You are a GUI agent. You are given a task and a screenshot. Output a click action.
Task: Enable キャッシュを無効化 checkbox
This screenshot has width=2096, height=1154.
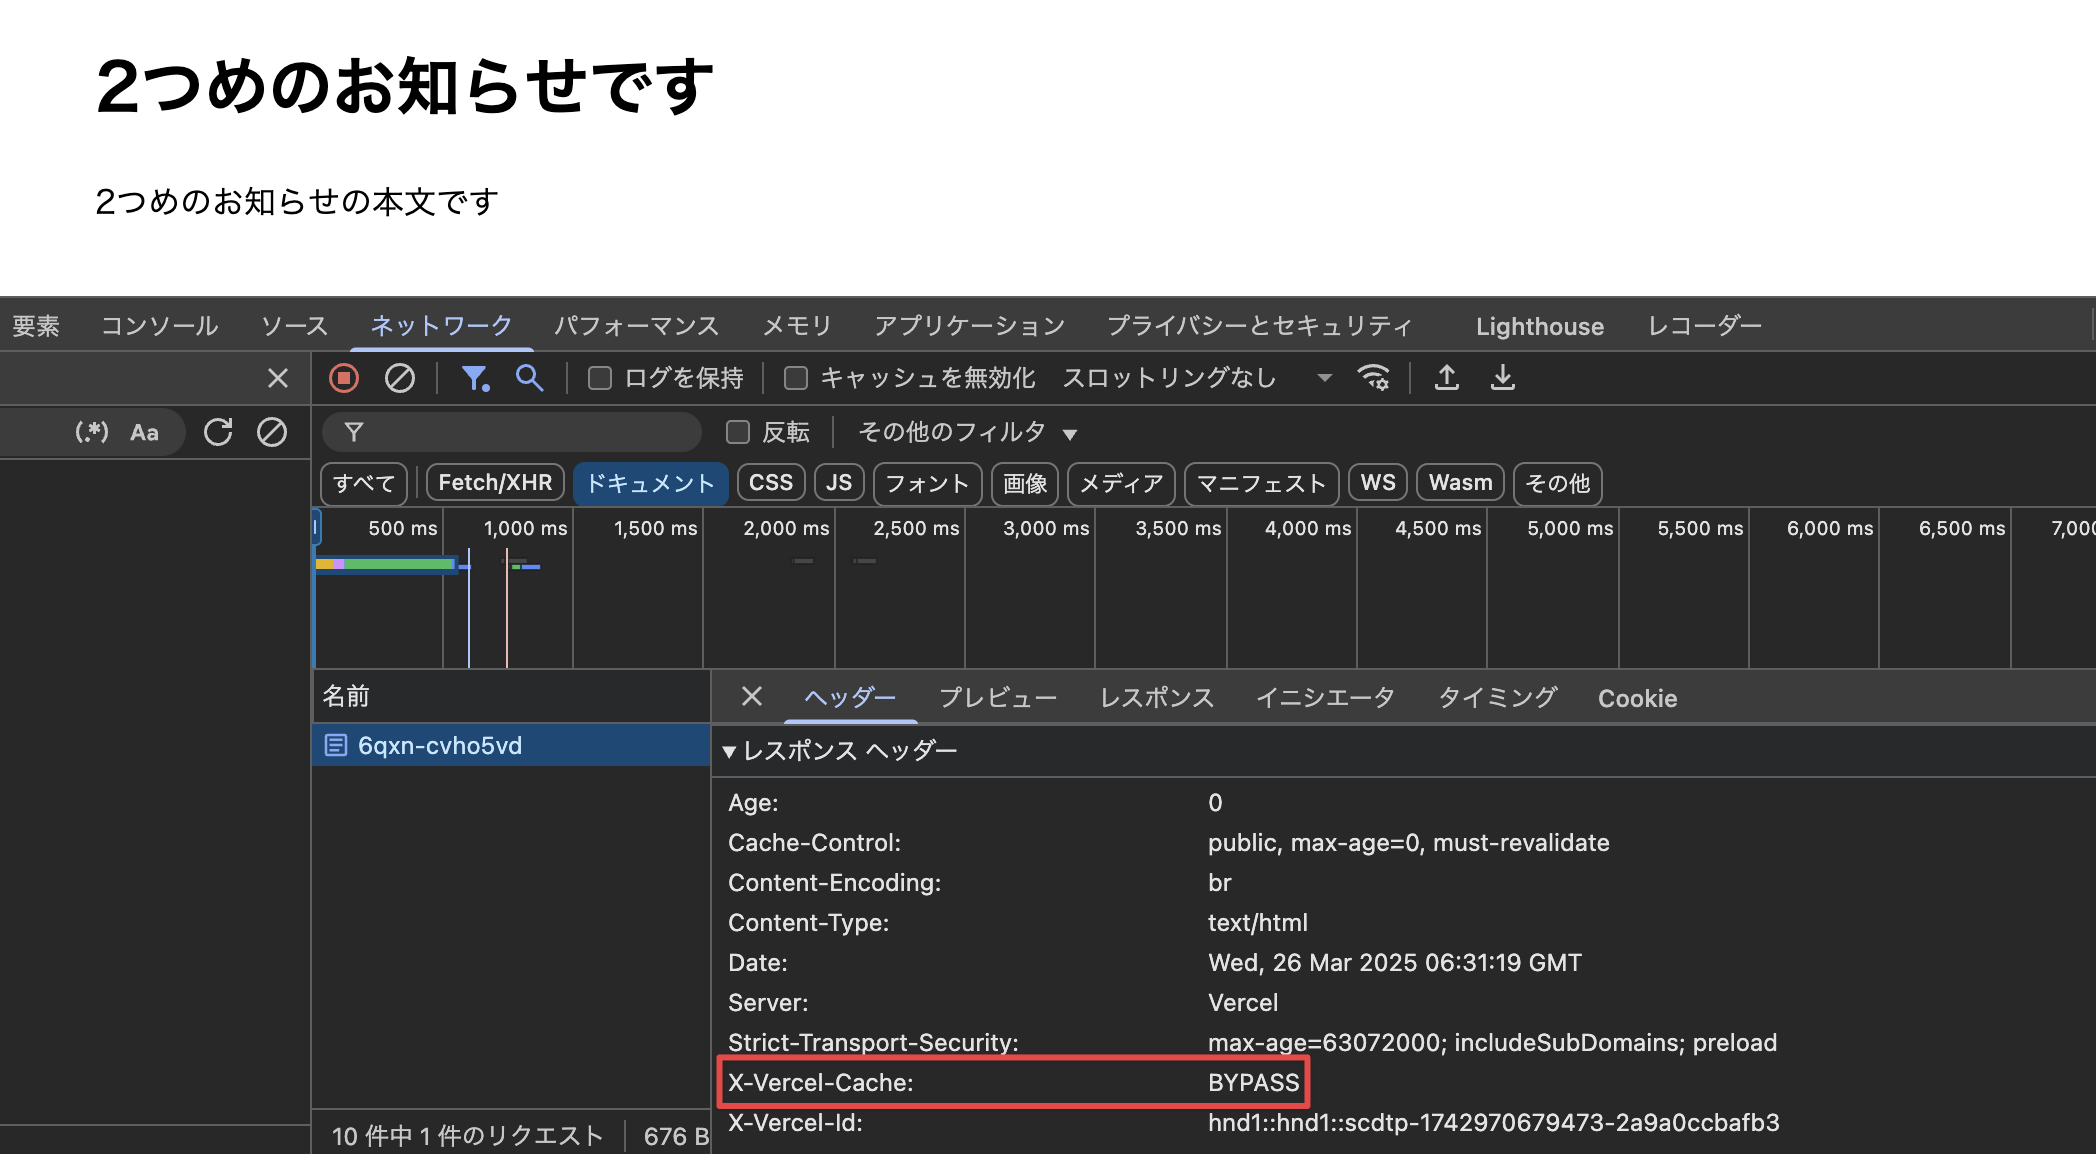[x=796, y=378]
